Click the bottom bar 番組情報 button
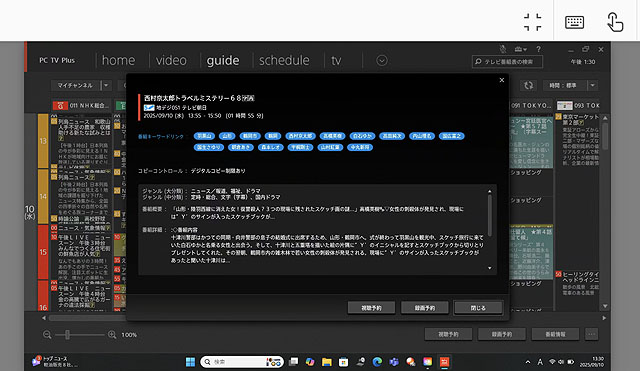This screenshot has height=371, width=640. tap(555, 334)
